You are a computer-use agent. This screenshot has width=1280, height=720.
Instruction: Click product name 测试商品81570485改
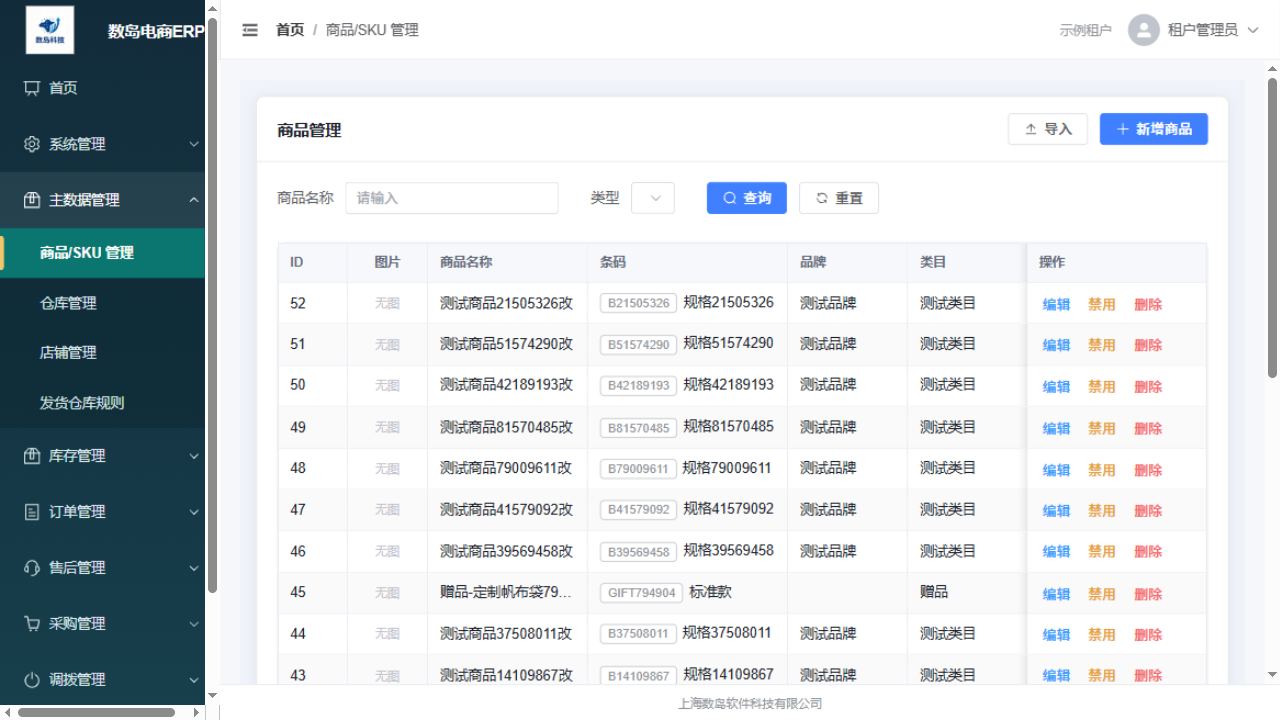[x=506, y=427]
